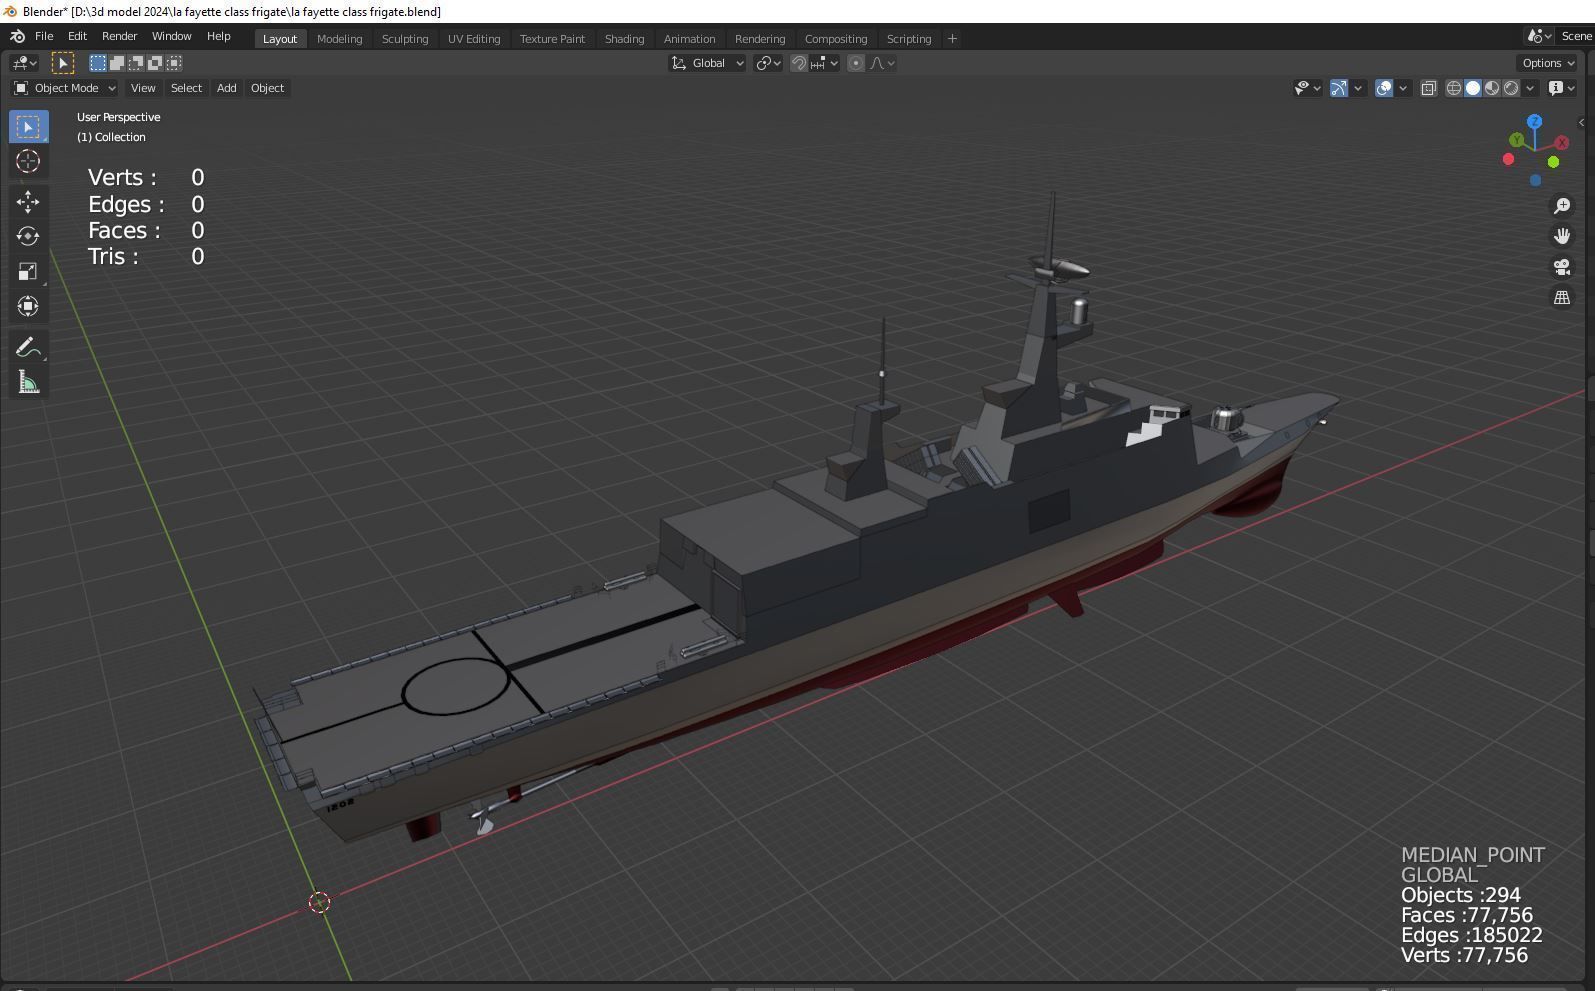Toggle viewport overlays visibility
This screenshot has height=991, width=1595.
coord(1384,88)
